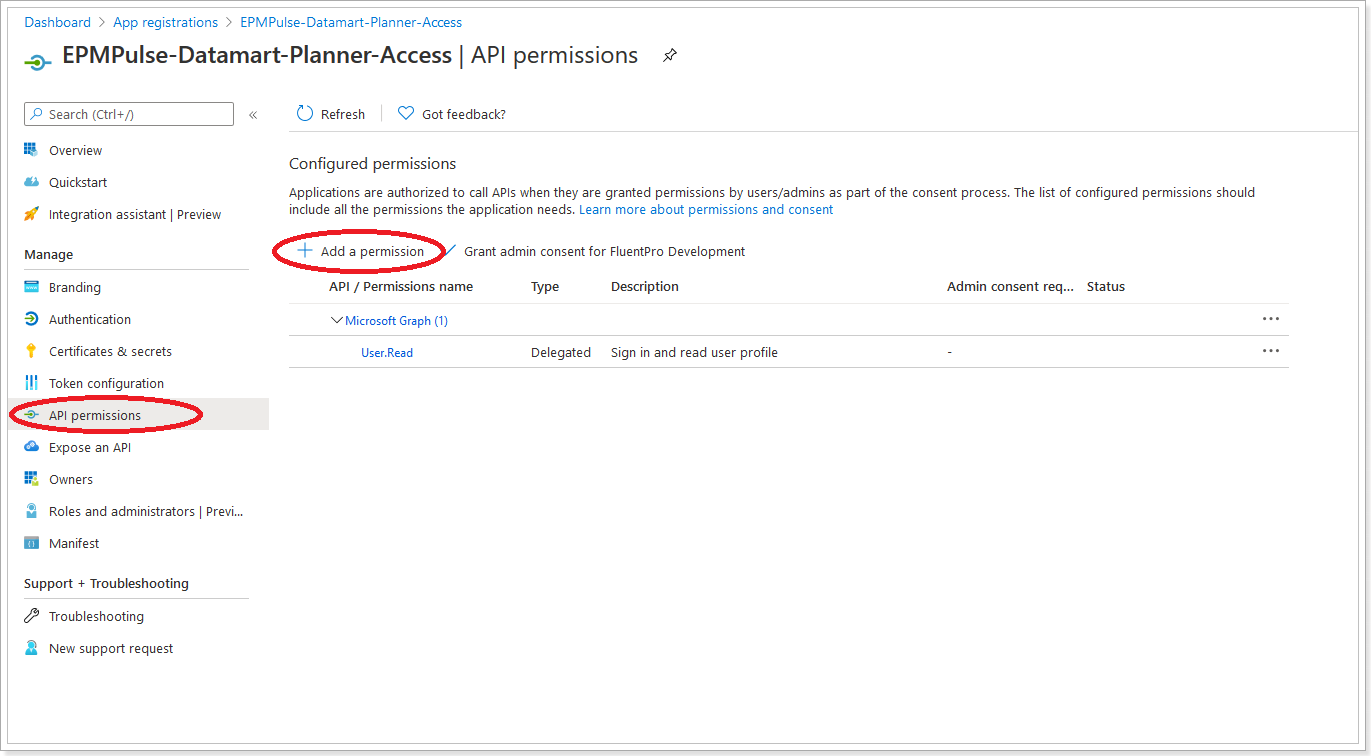Go to Dashboard breadcrumb link
This screenshot has width=1371, height=756.
[x=57, y=22]
